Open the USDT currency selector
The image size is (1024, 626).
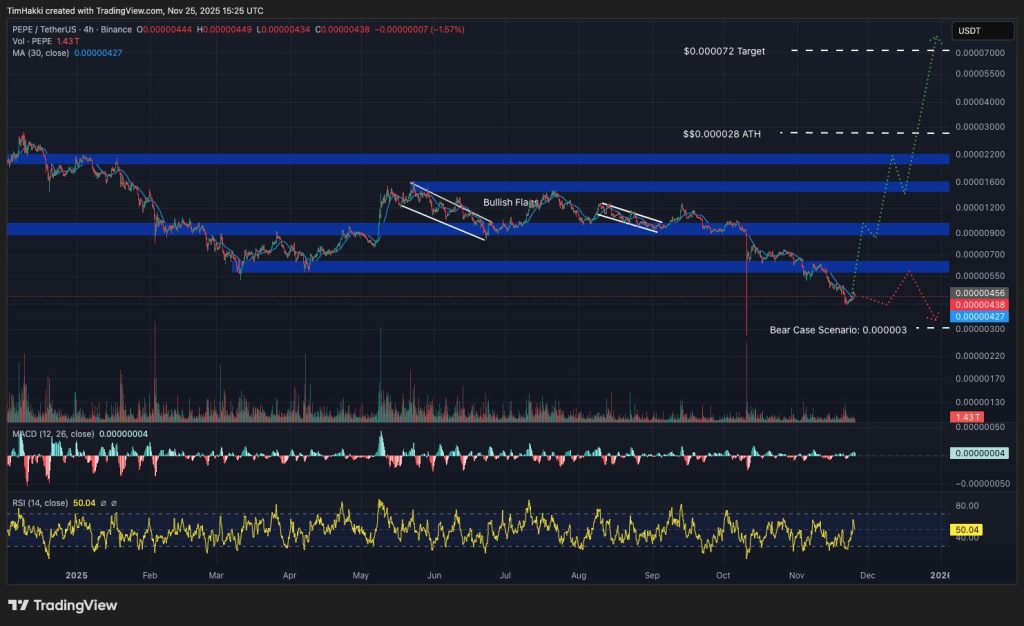968,31
